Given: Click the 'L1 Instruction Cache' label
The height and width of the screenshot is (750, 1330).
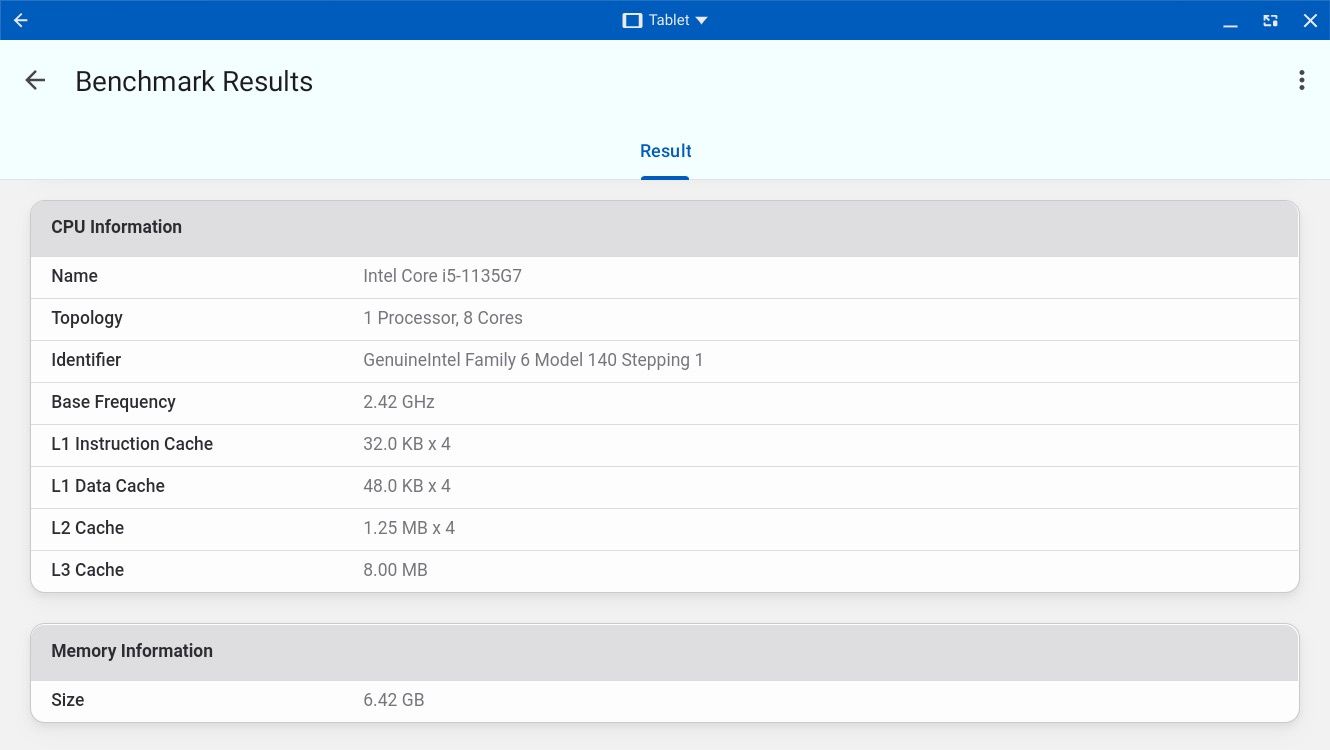Looking at the screenshot, I should (x=132, y=444).
